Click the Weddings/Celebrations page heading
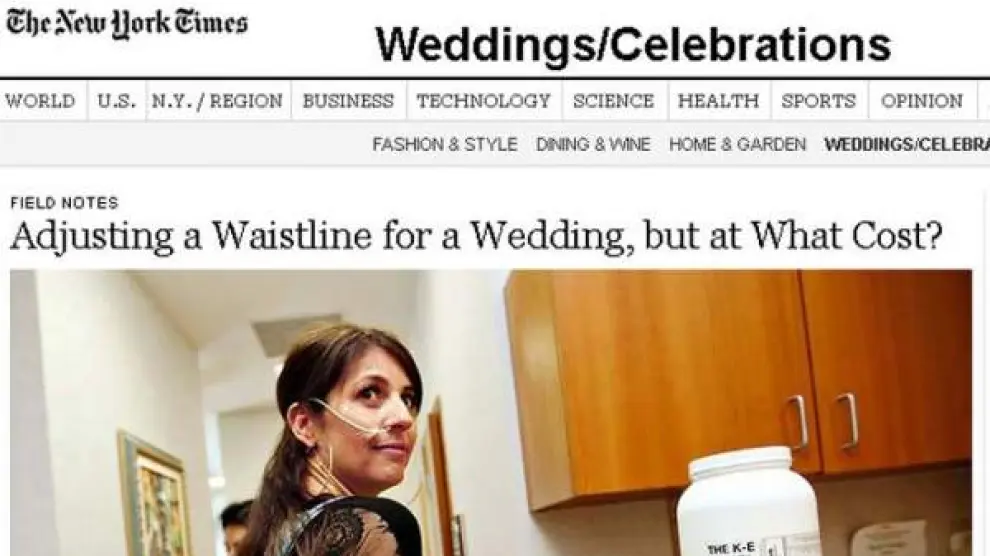990x556 pixels. pyautogui.click(x=633, y=45)
